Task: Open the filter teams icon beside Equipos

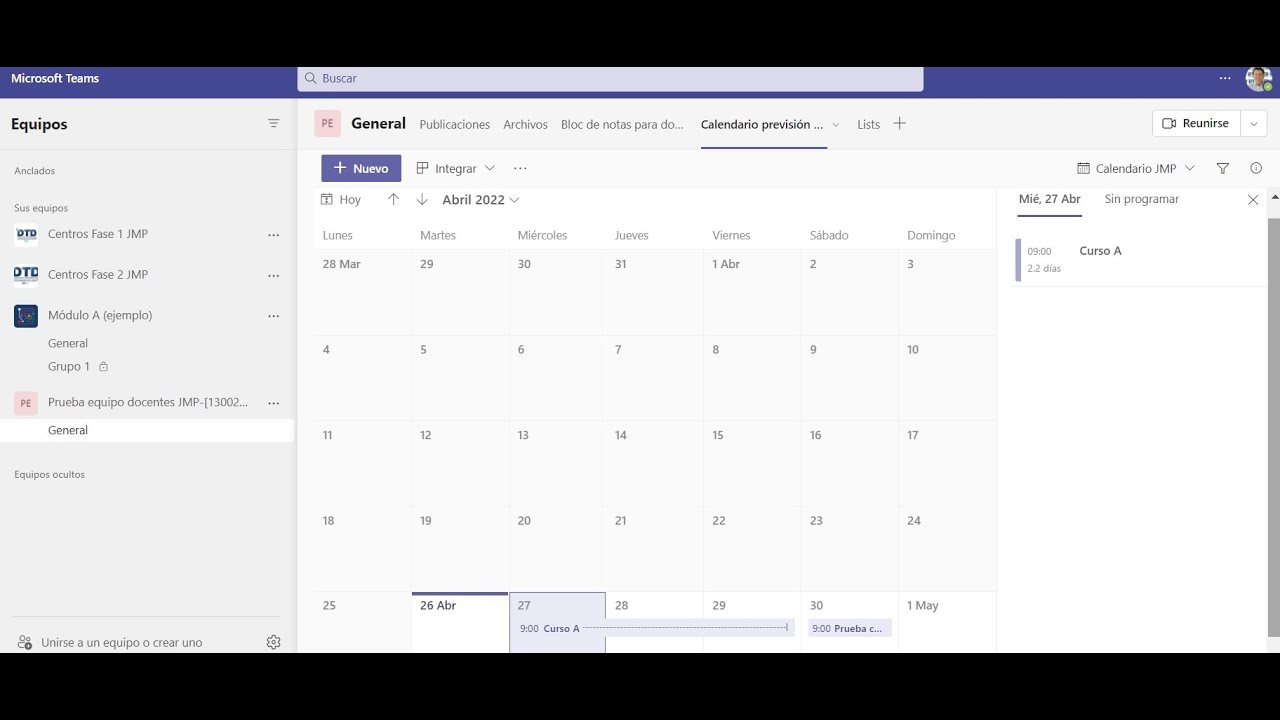Action: point(273,124)
